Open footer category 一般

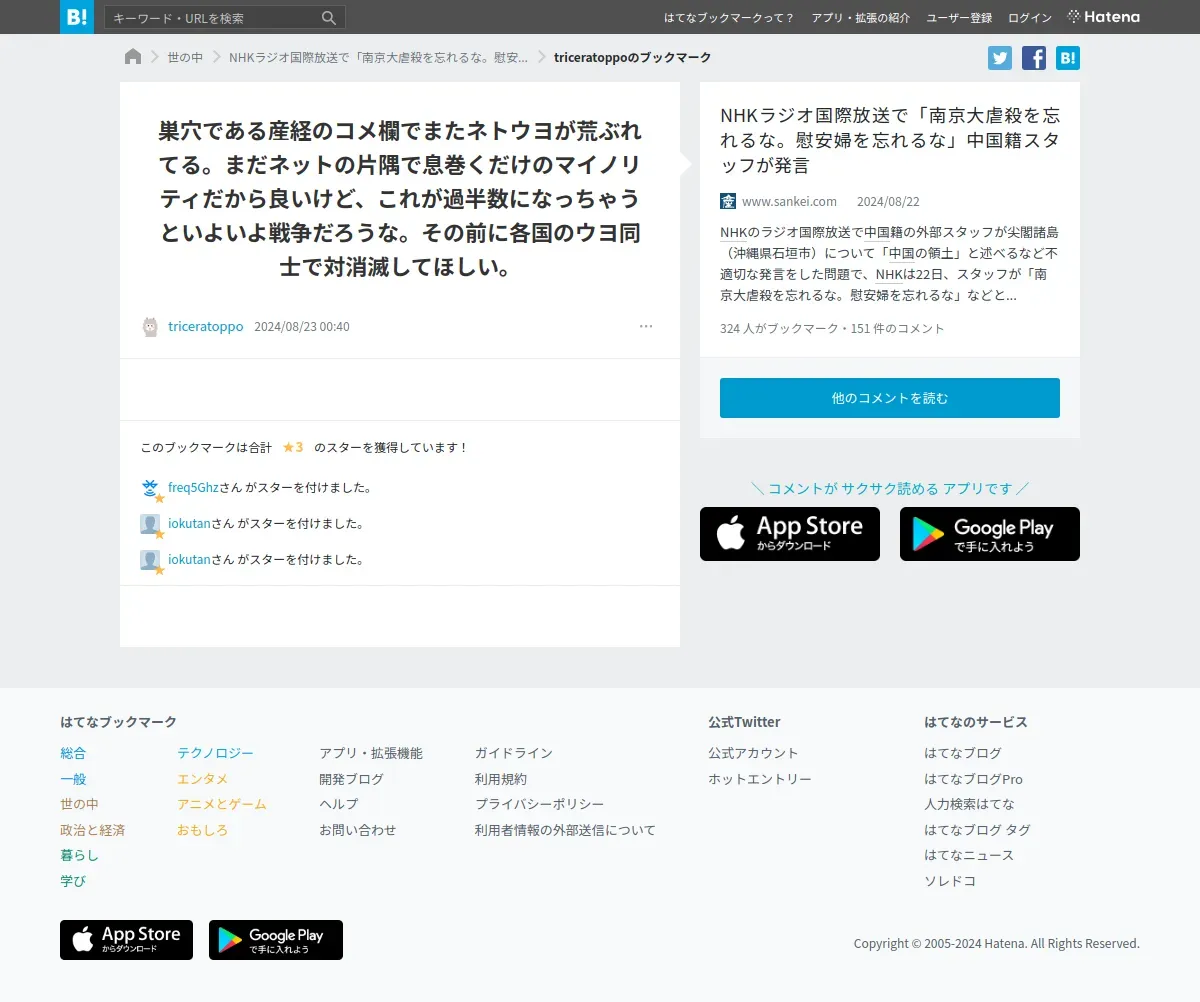73,779
